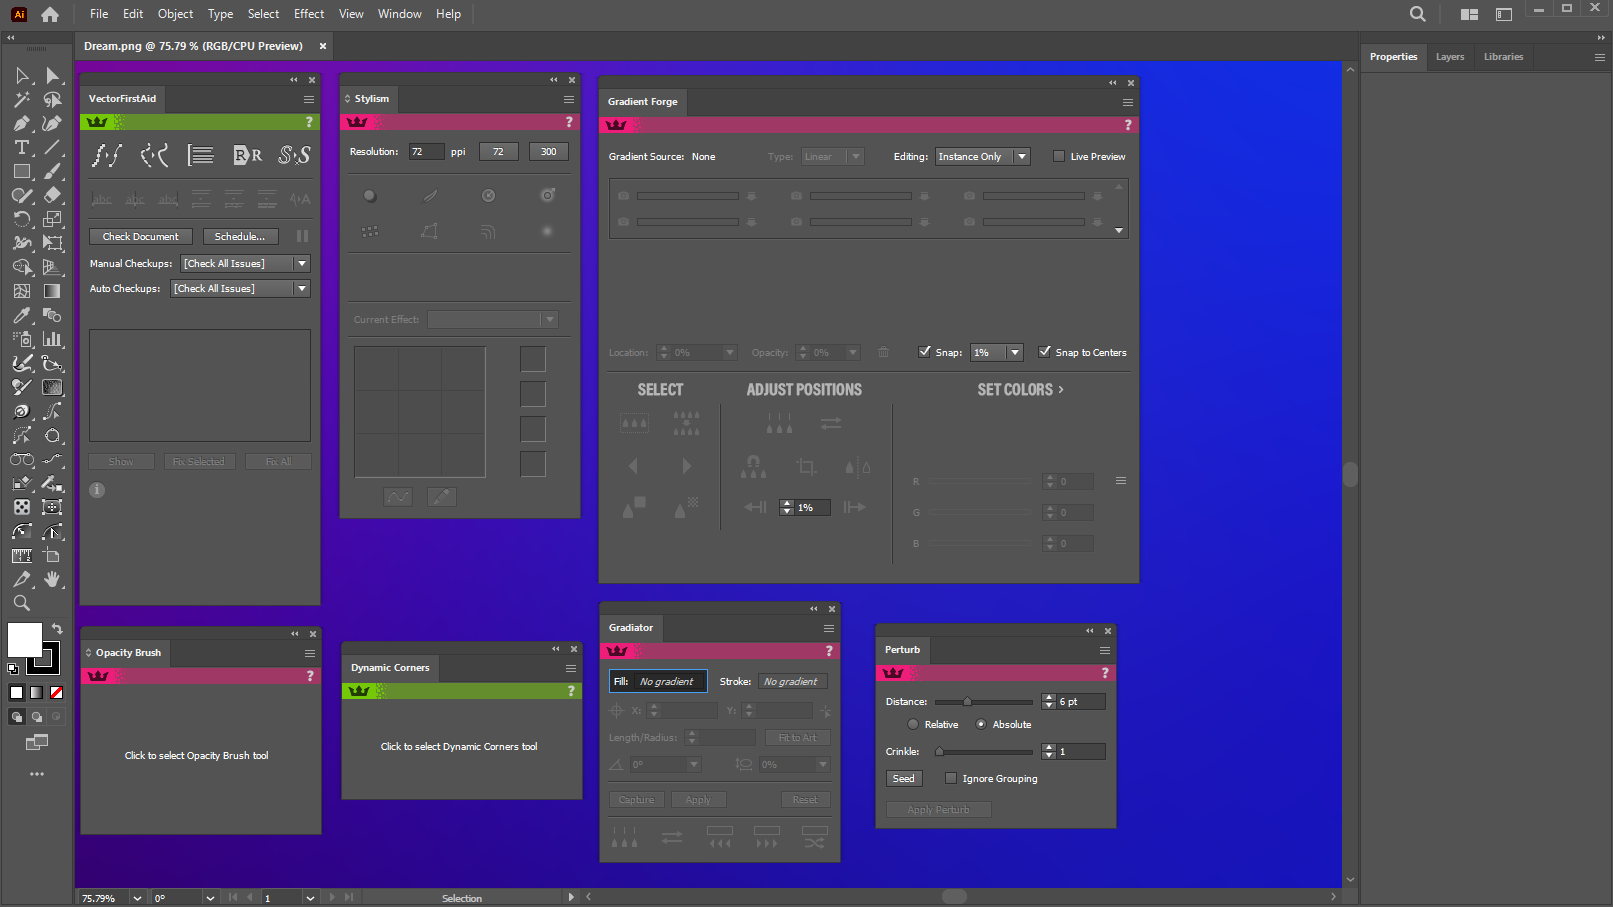
Task: Open the zoom level dropdown in status bar
Action: 137,898
